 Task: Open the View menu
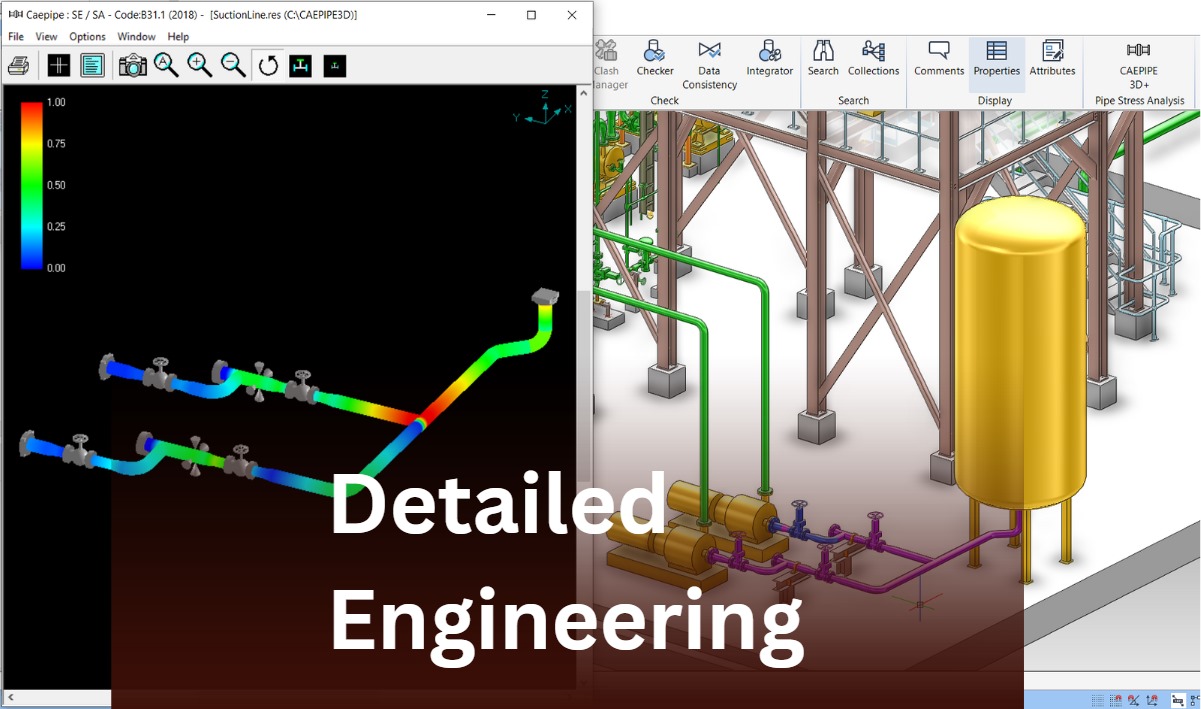click(x=46, y=37)
